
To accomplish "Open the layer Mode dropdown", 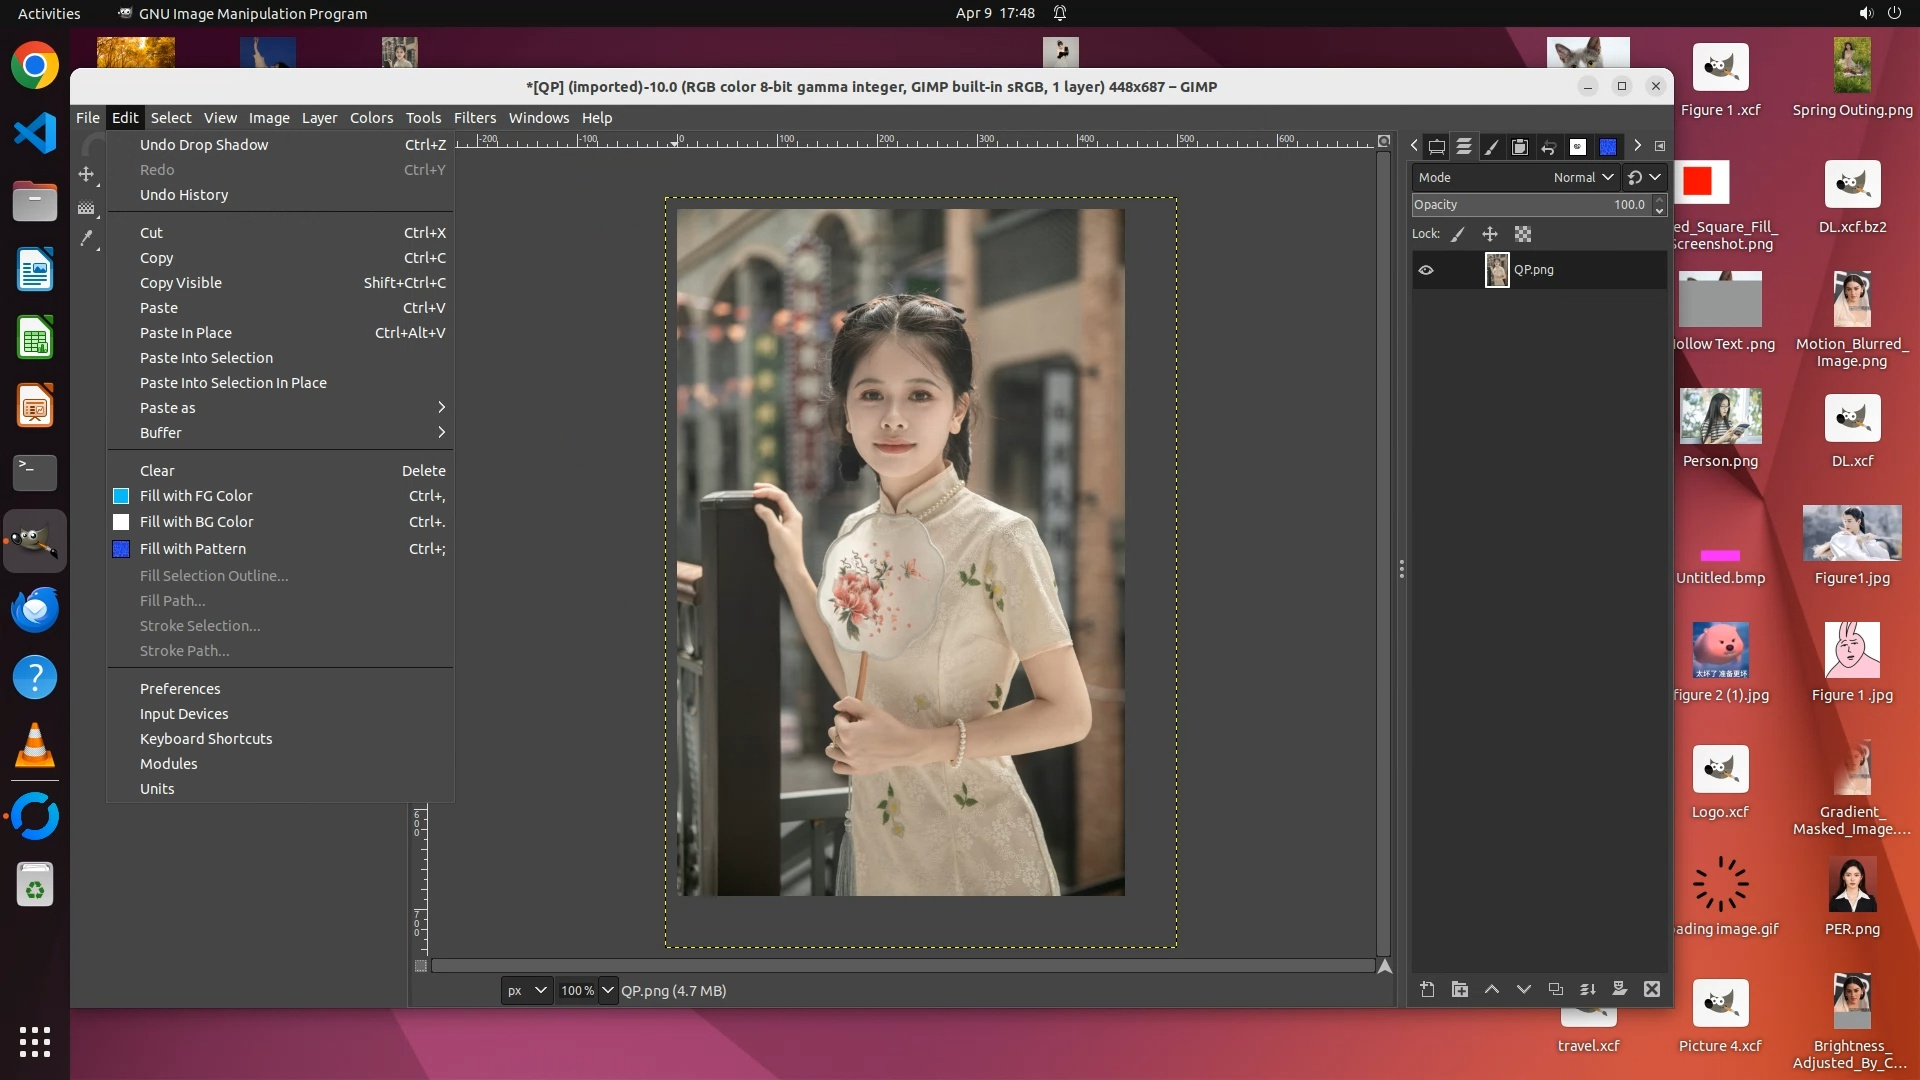I will 1583,177.
